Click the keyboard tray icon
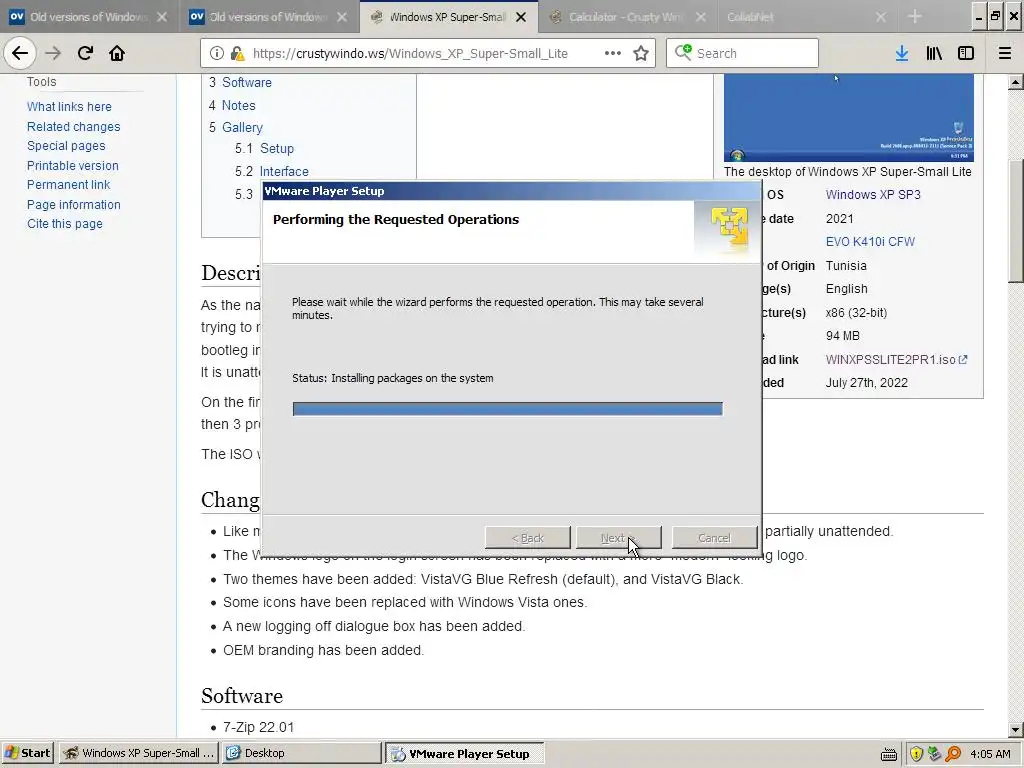This screenshot has height=768, width=1024. 889,754
